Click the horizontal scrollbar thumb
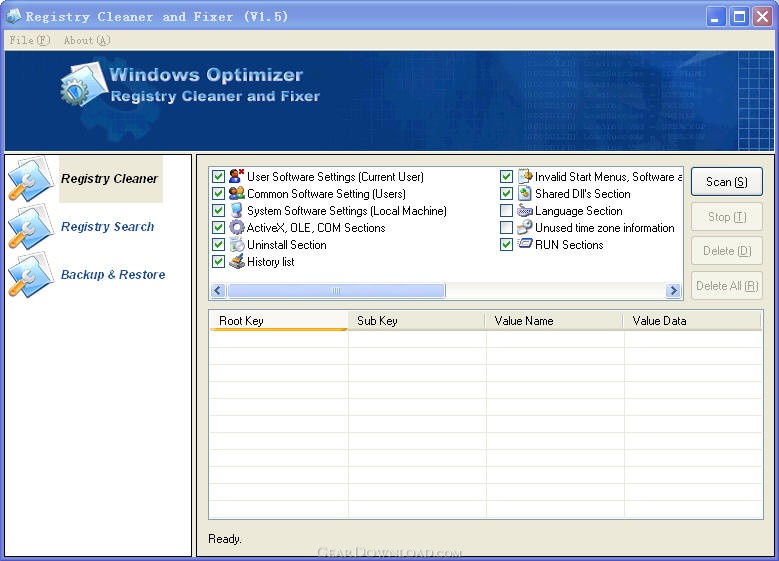This screenshot has width=779, height=561. (x=336, y=290)
